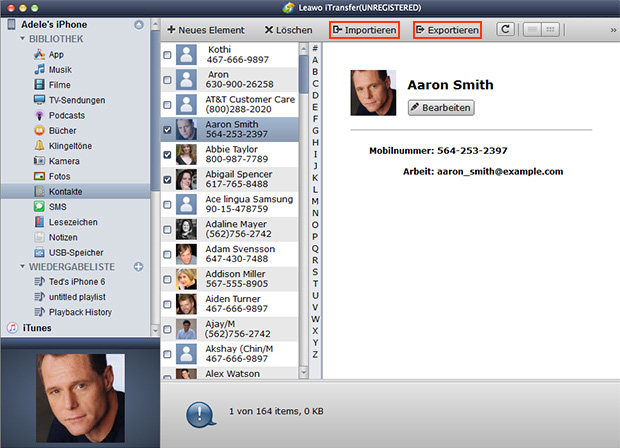The image size is (620, 448).
Task: Uncheck the Aaron Smith checkbox
Action: point(167,130)
